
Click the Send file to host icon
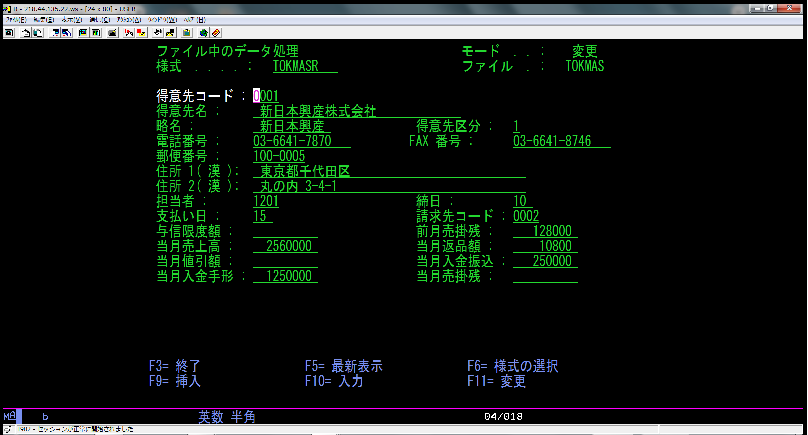click(x=56, y=32)
